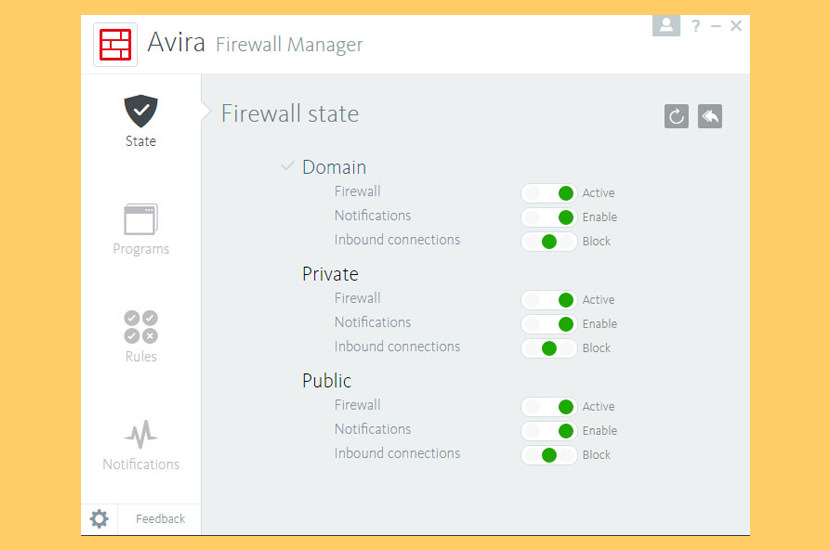830x550 pixels.
Task: Toggle Domain Notifications switch
Action: (x=549, y=217)
